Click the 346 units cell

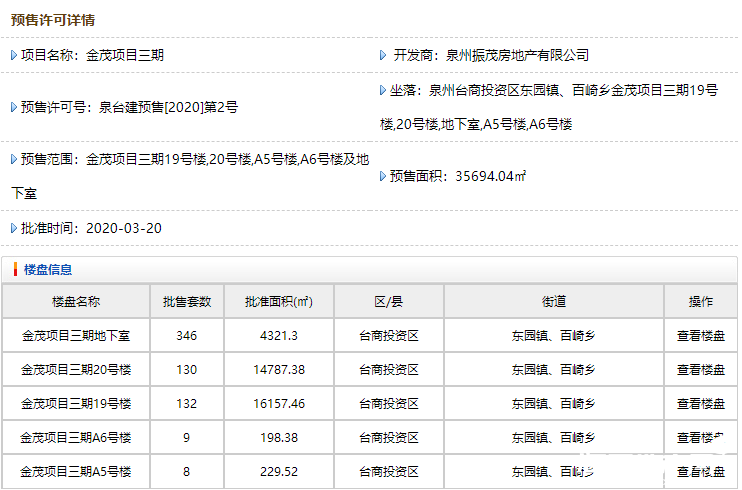pyautogui.click(x=186, y=336)
